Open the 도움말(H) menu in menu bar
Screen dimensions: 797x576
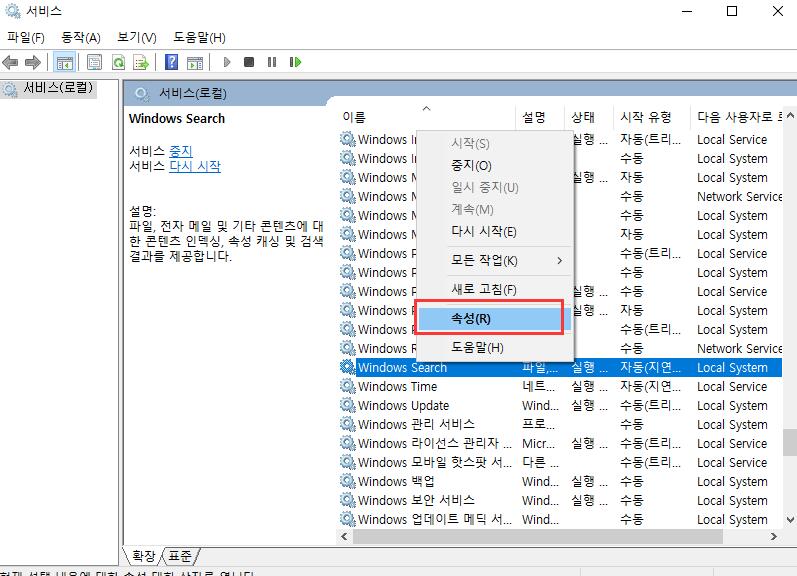pyautogui.click(x=199, y=38)
